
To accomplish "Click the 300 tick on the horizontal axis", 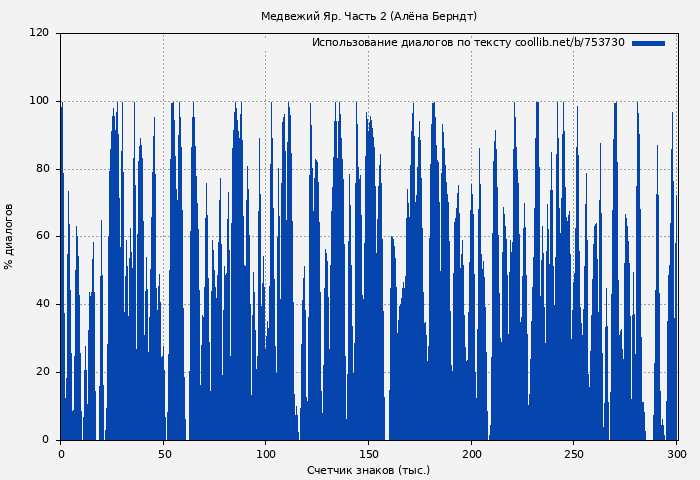I will click(x=675, y=454).
